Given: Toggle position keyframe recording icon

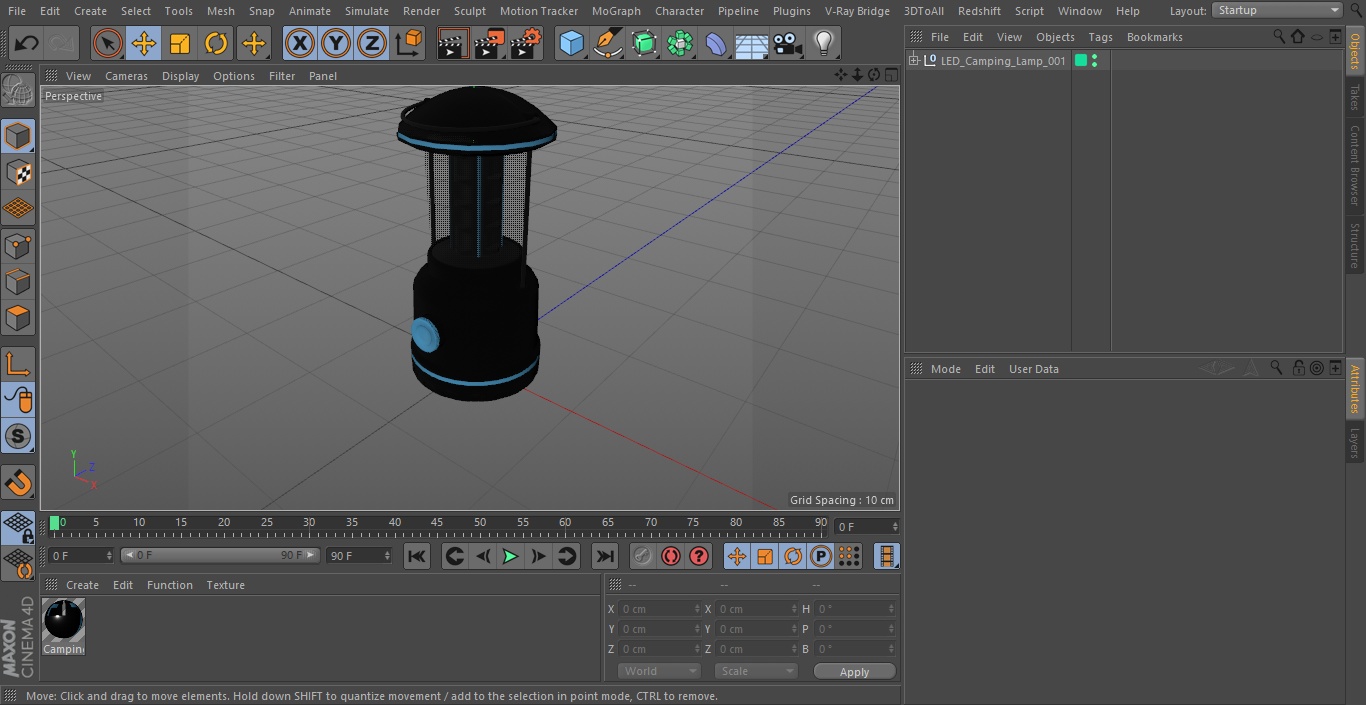Looking at the screenshot, I should pos(737,556).
